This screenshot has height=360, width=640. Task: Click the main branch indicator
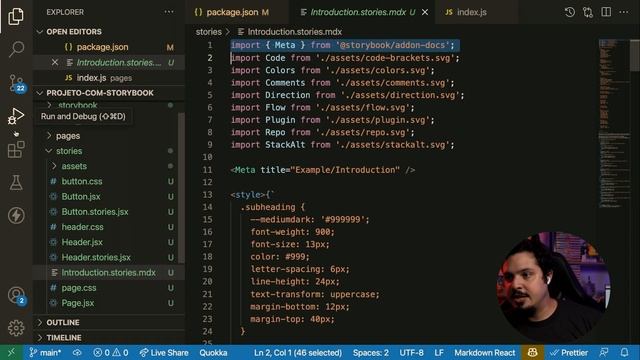[x=45, y=353]
